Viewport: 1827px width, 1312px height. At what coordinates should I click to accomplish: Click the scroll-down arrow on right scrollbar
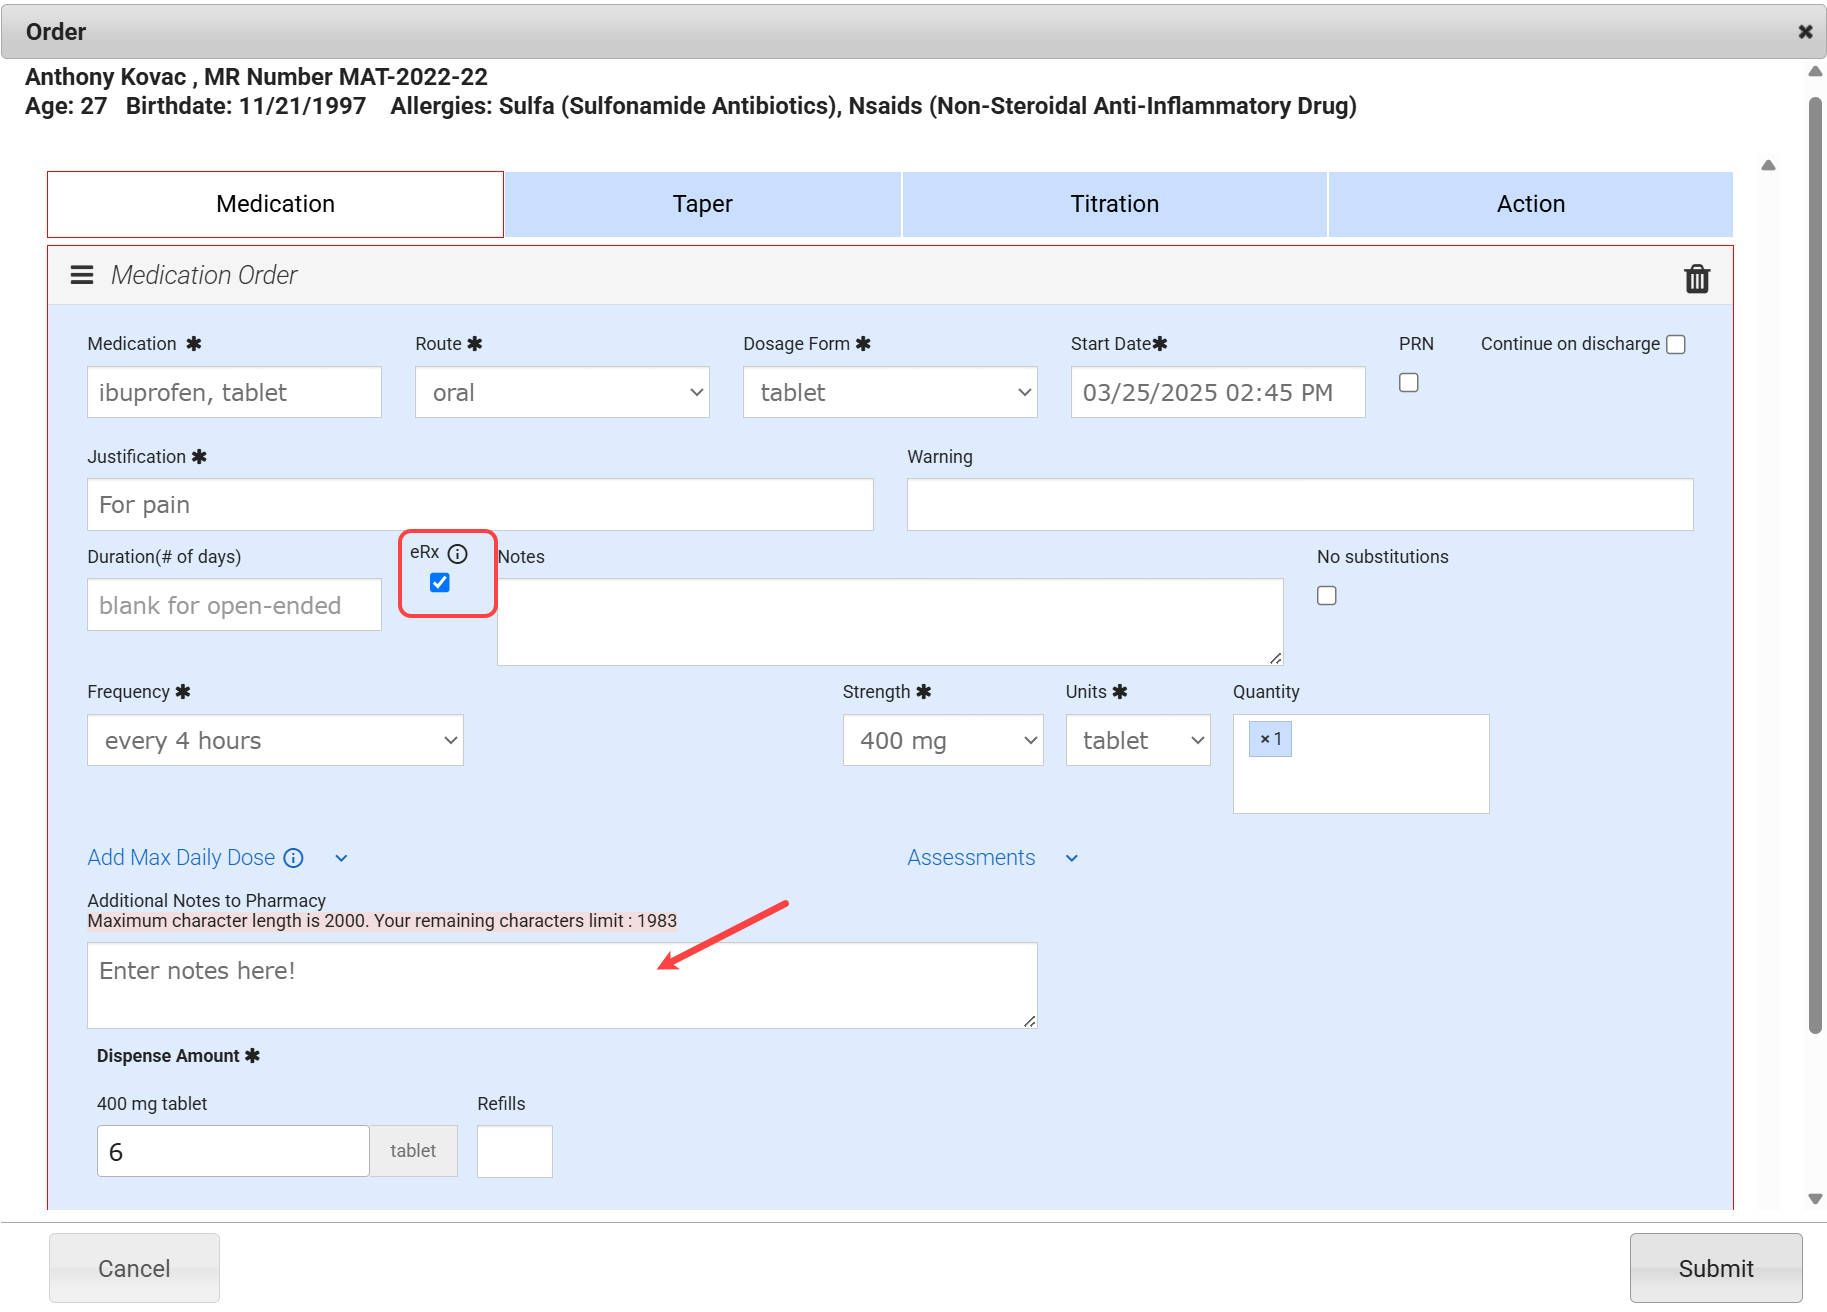click(x=1815, y=1196)
